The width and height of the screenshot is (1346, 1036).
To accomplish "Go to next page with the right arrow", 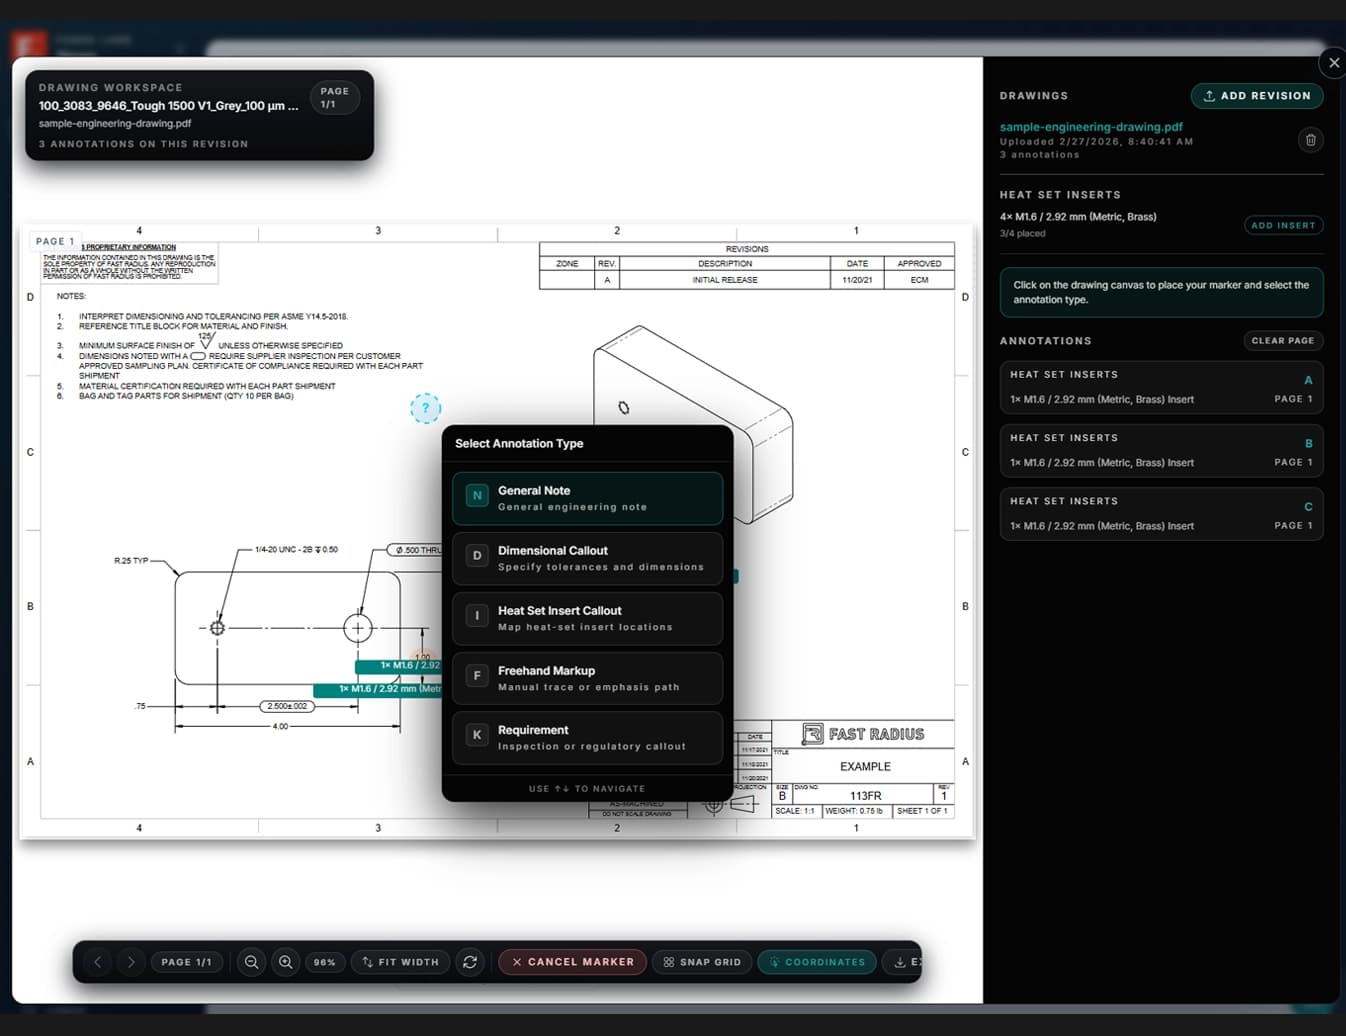I will coord(131,961).
